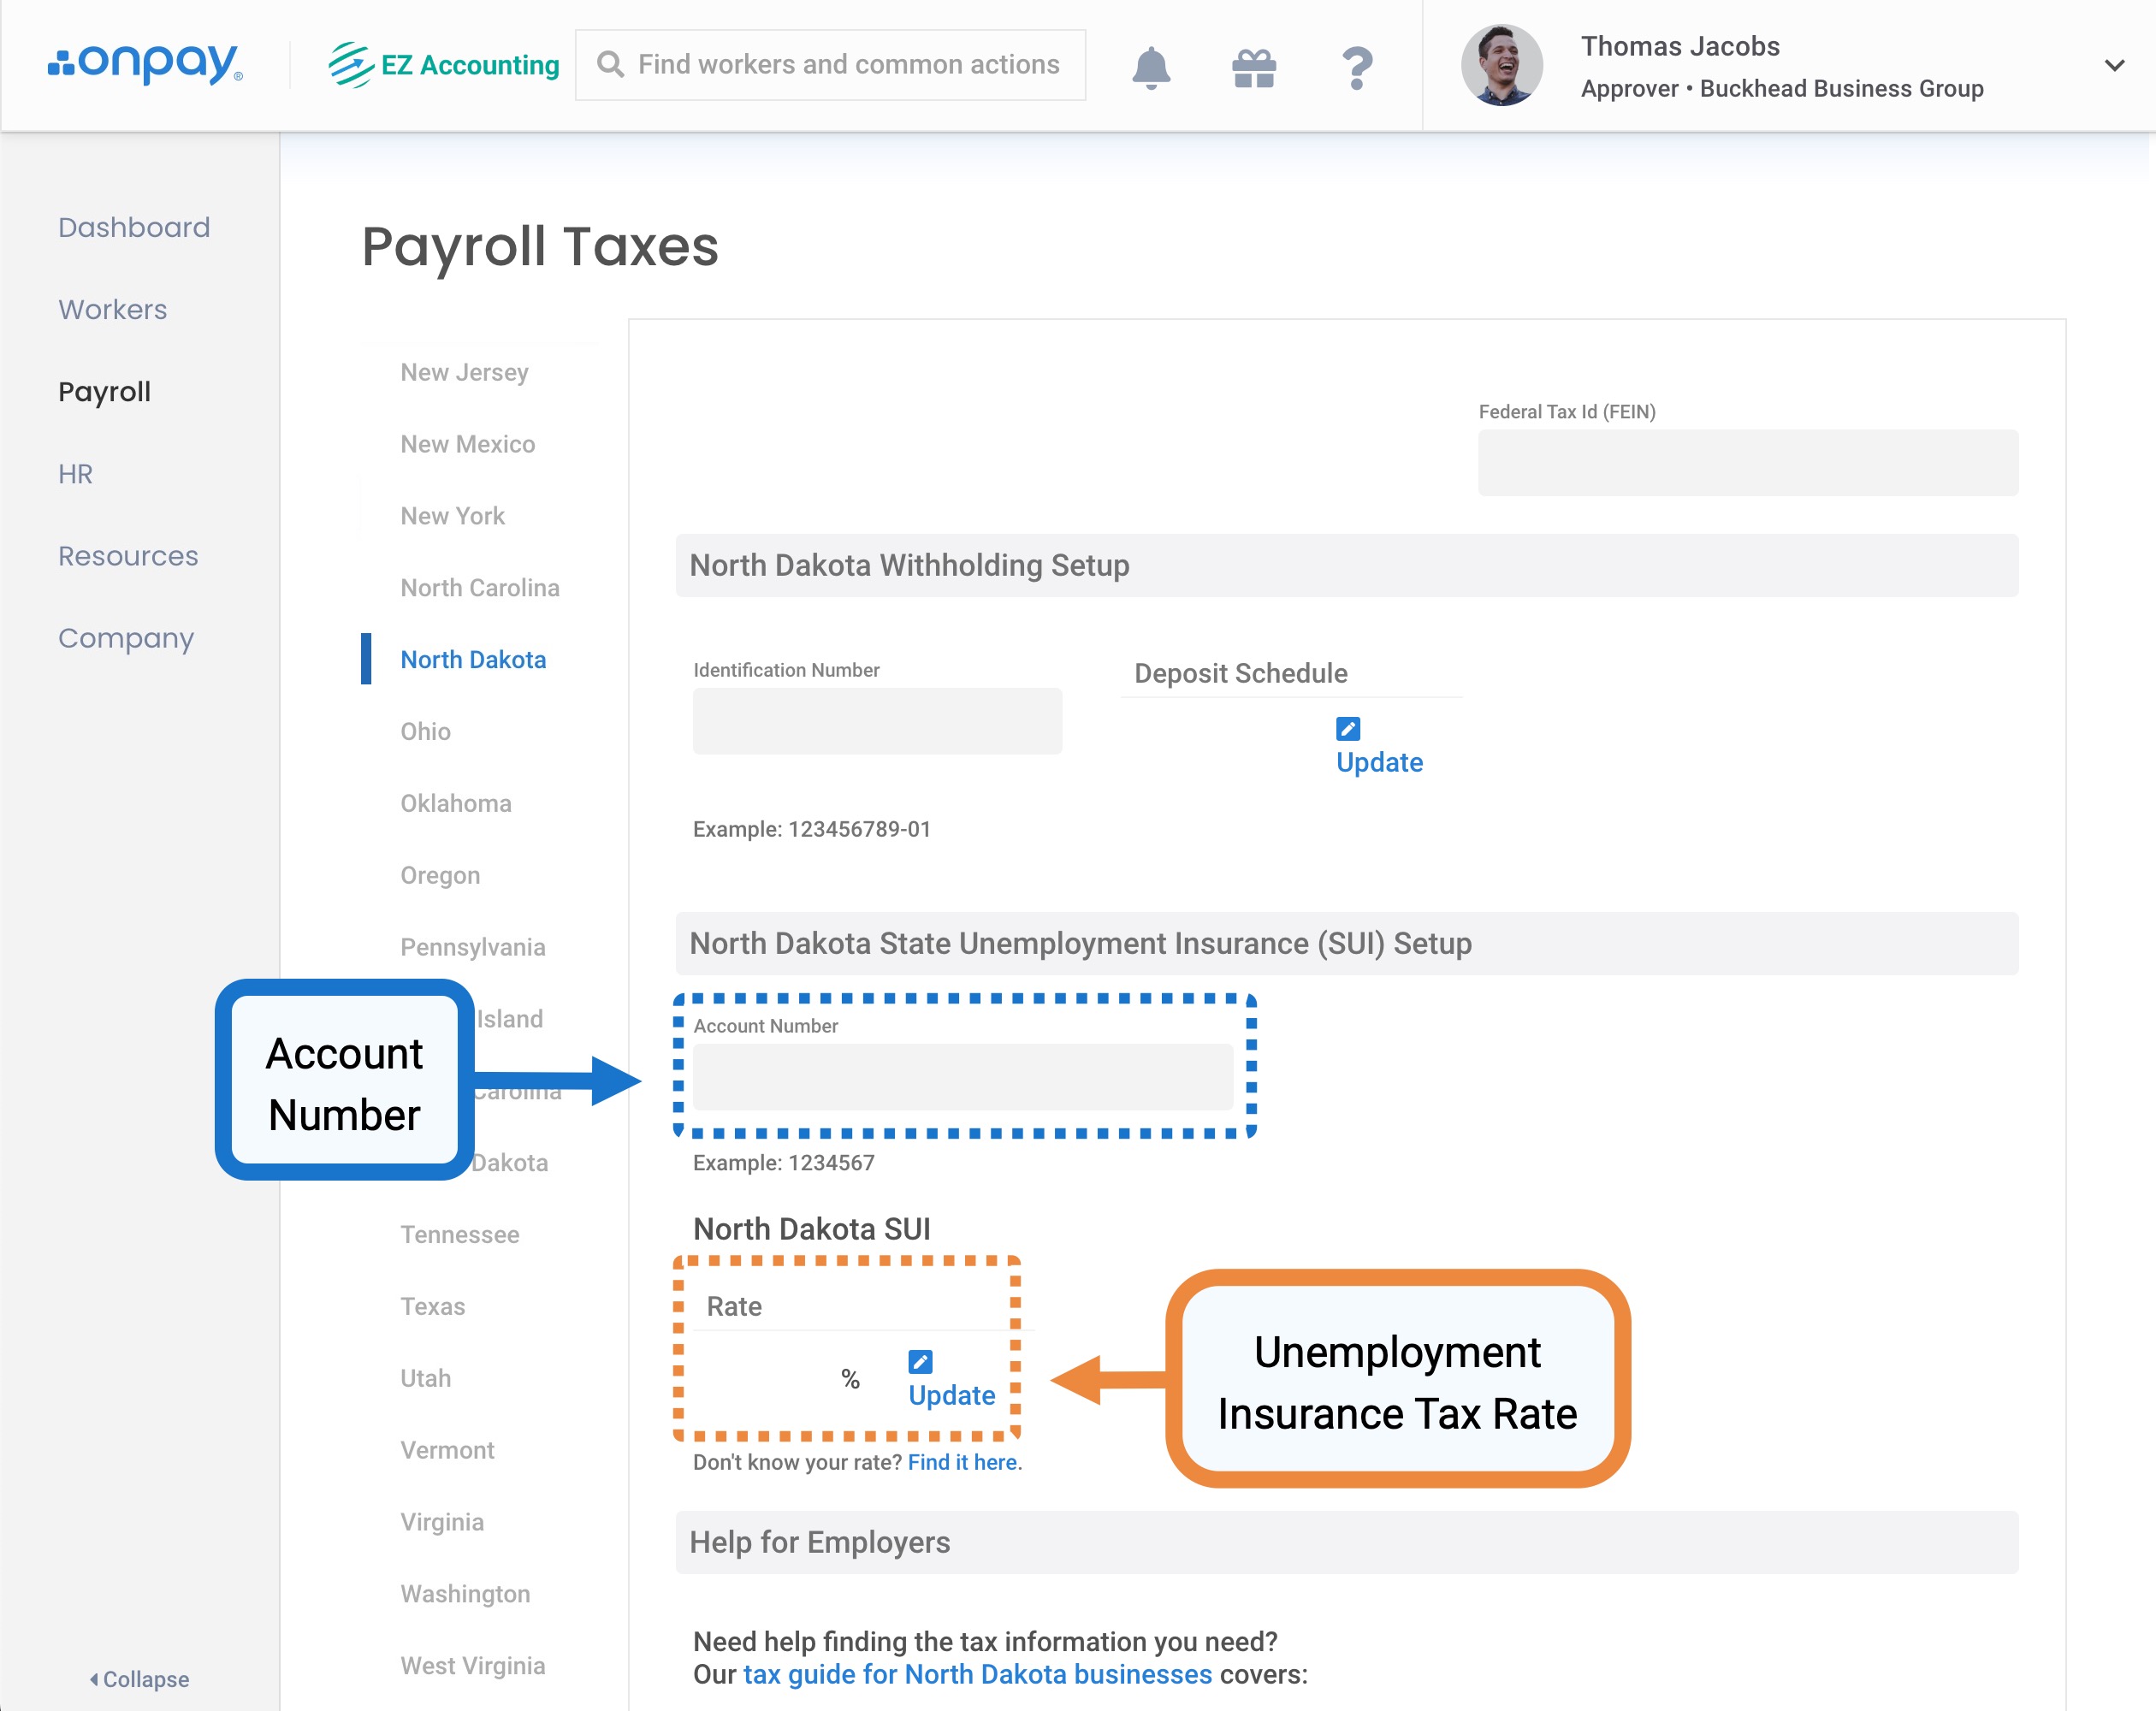
Task: Click the withholding Identification Number field
Action: [x=877, y=721]
